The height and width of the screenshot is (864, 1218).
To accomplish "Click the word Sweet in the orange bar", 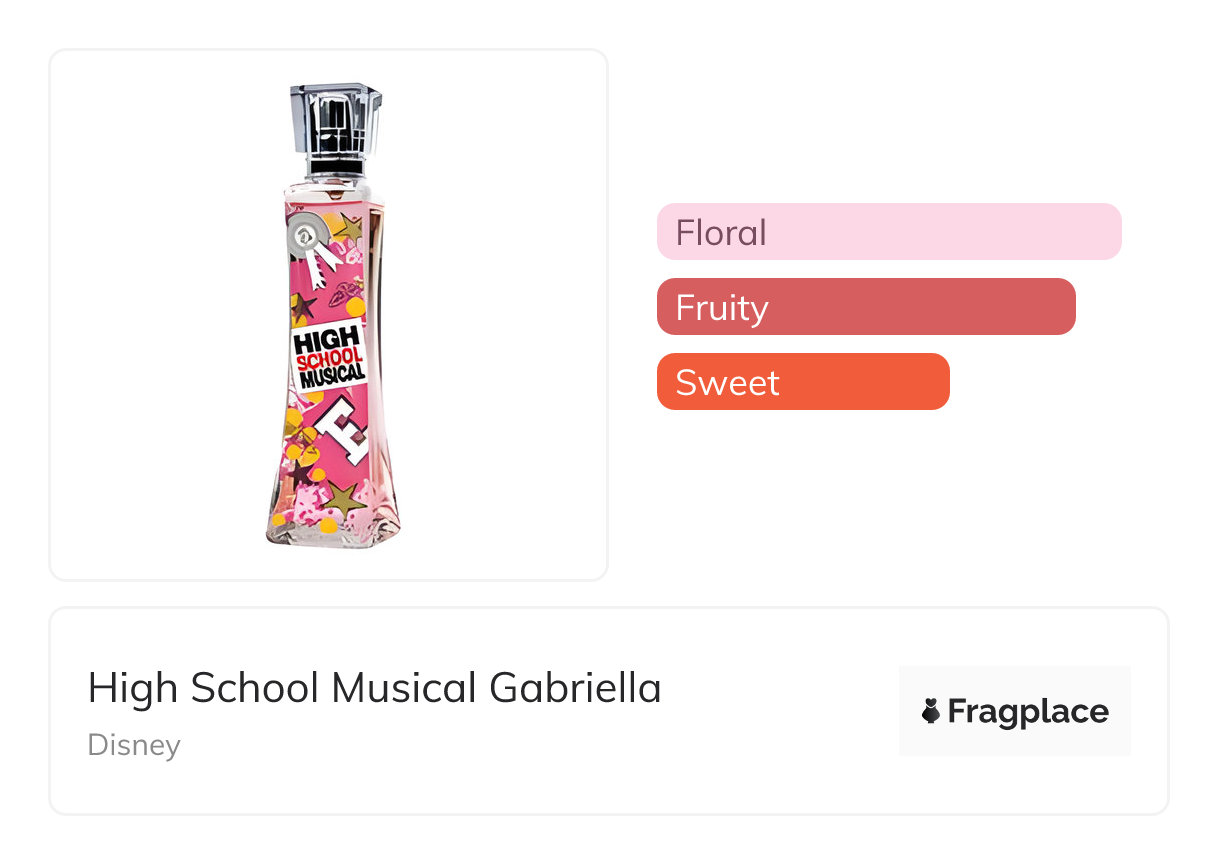I will pos(727,383).
